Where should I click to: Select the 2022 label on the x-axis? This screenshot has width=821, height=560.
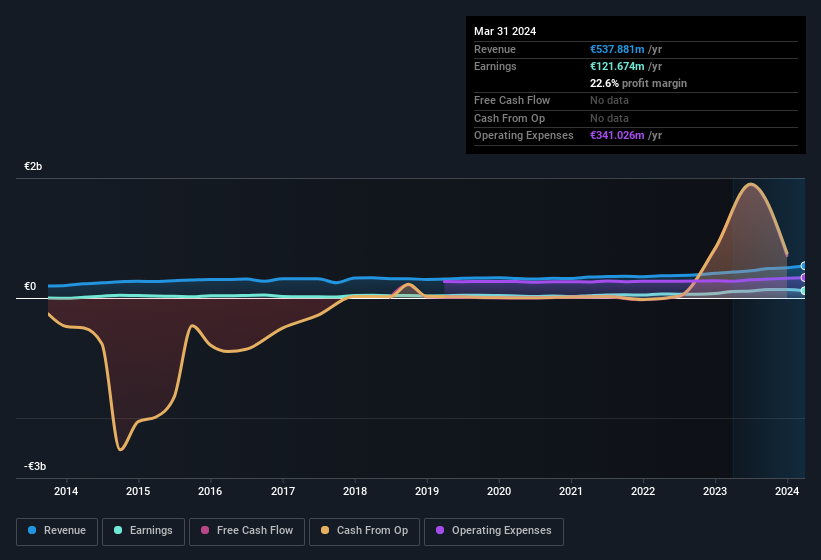[x=643, y=491]
